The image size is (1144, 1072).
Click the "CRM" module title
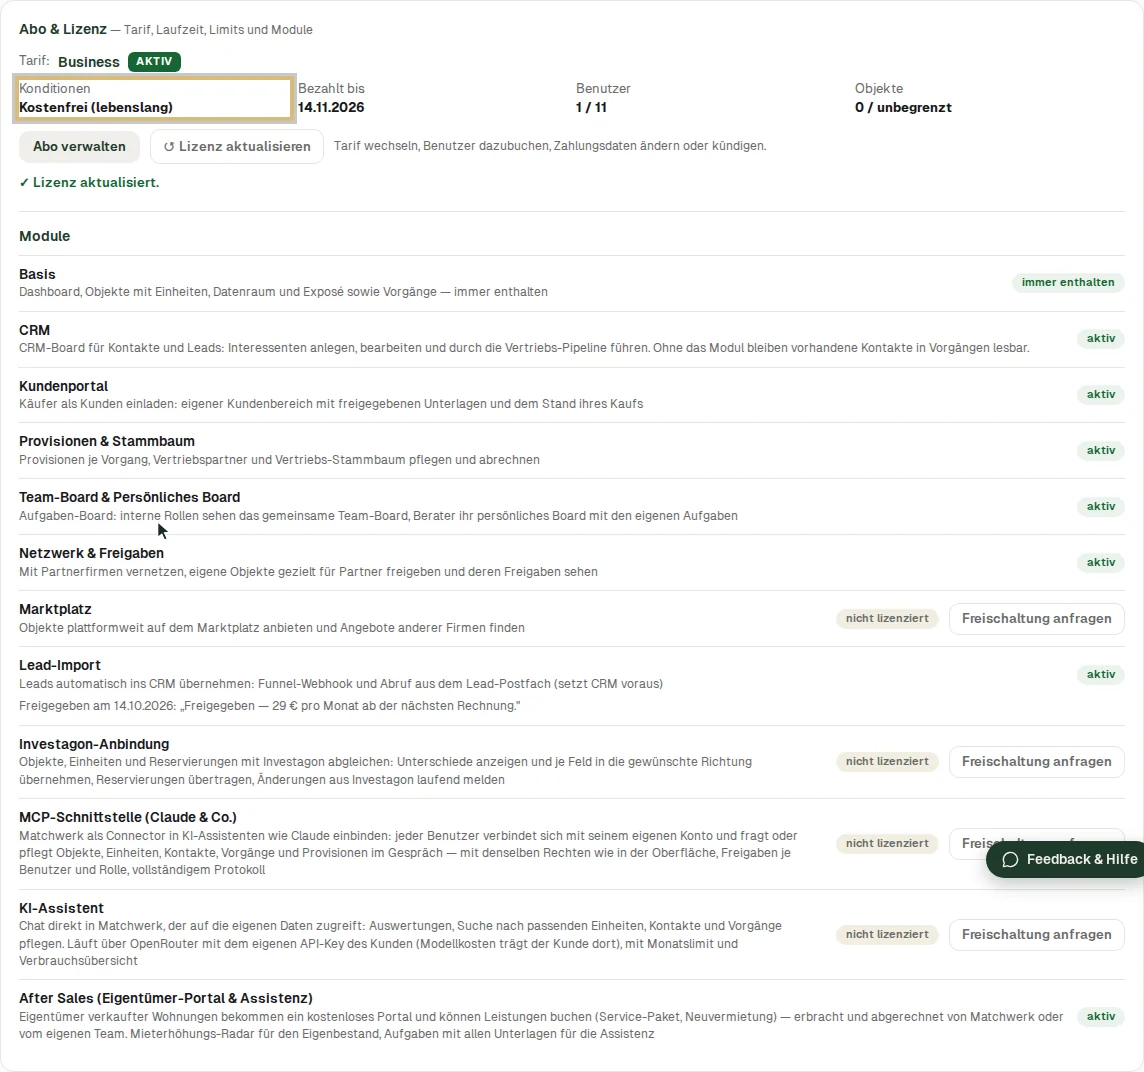(34, 331)
